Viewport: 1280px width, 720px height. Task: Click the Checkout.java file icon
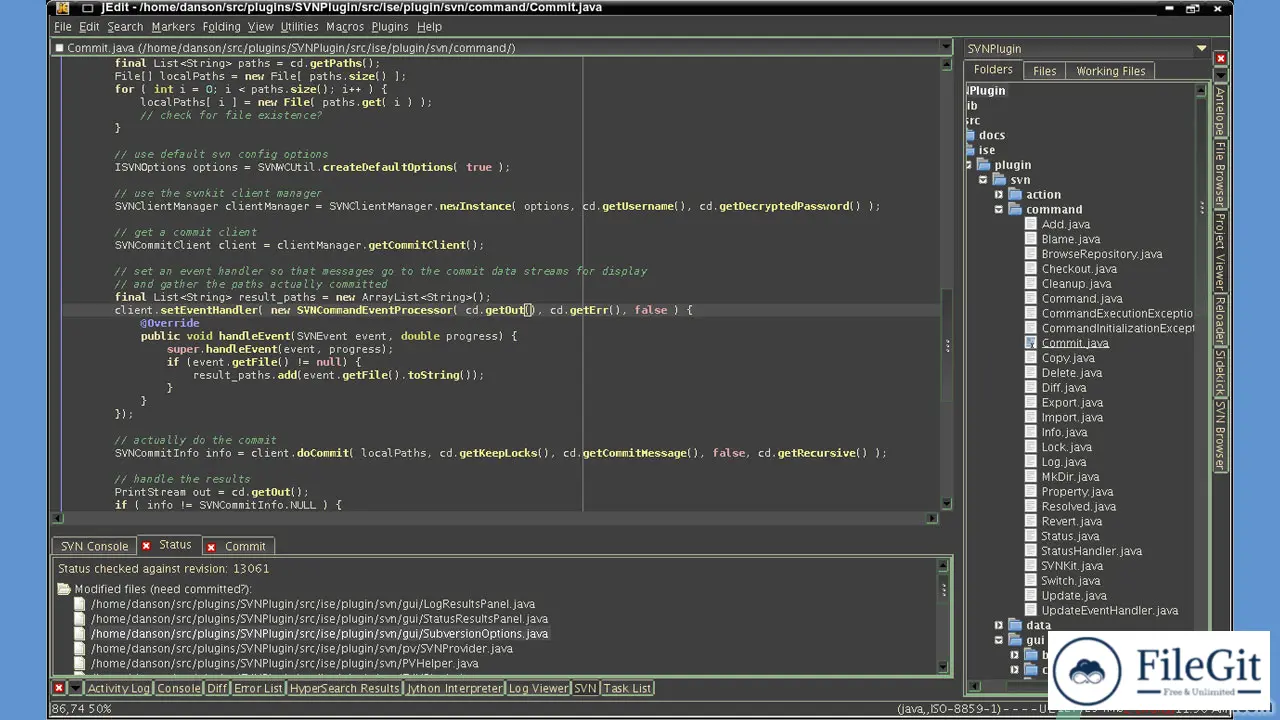tap(1031, 269)
